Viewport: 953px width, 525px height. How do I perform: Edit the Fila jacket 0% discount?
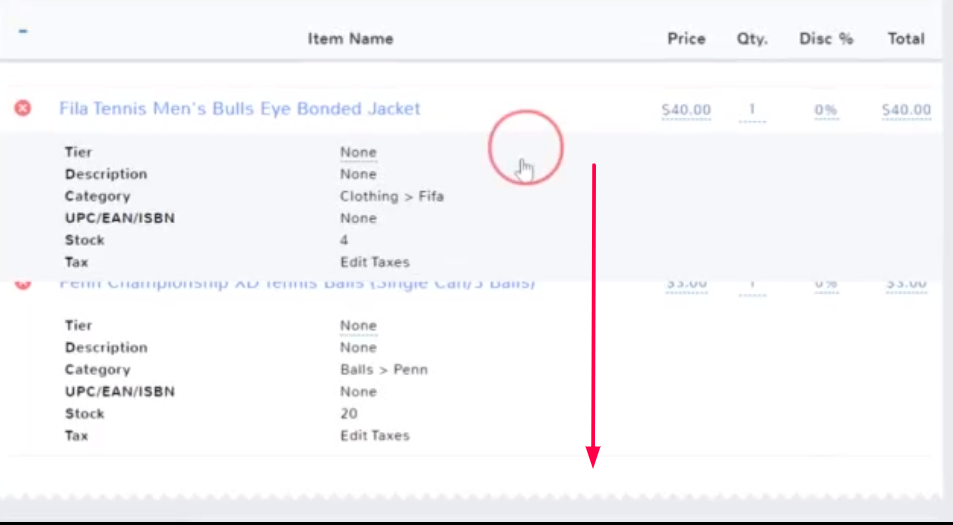825,110
